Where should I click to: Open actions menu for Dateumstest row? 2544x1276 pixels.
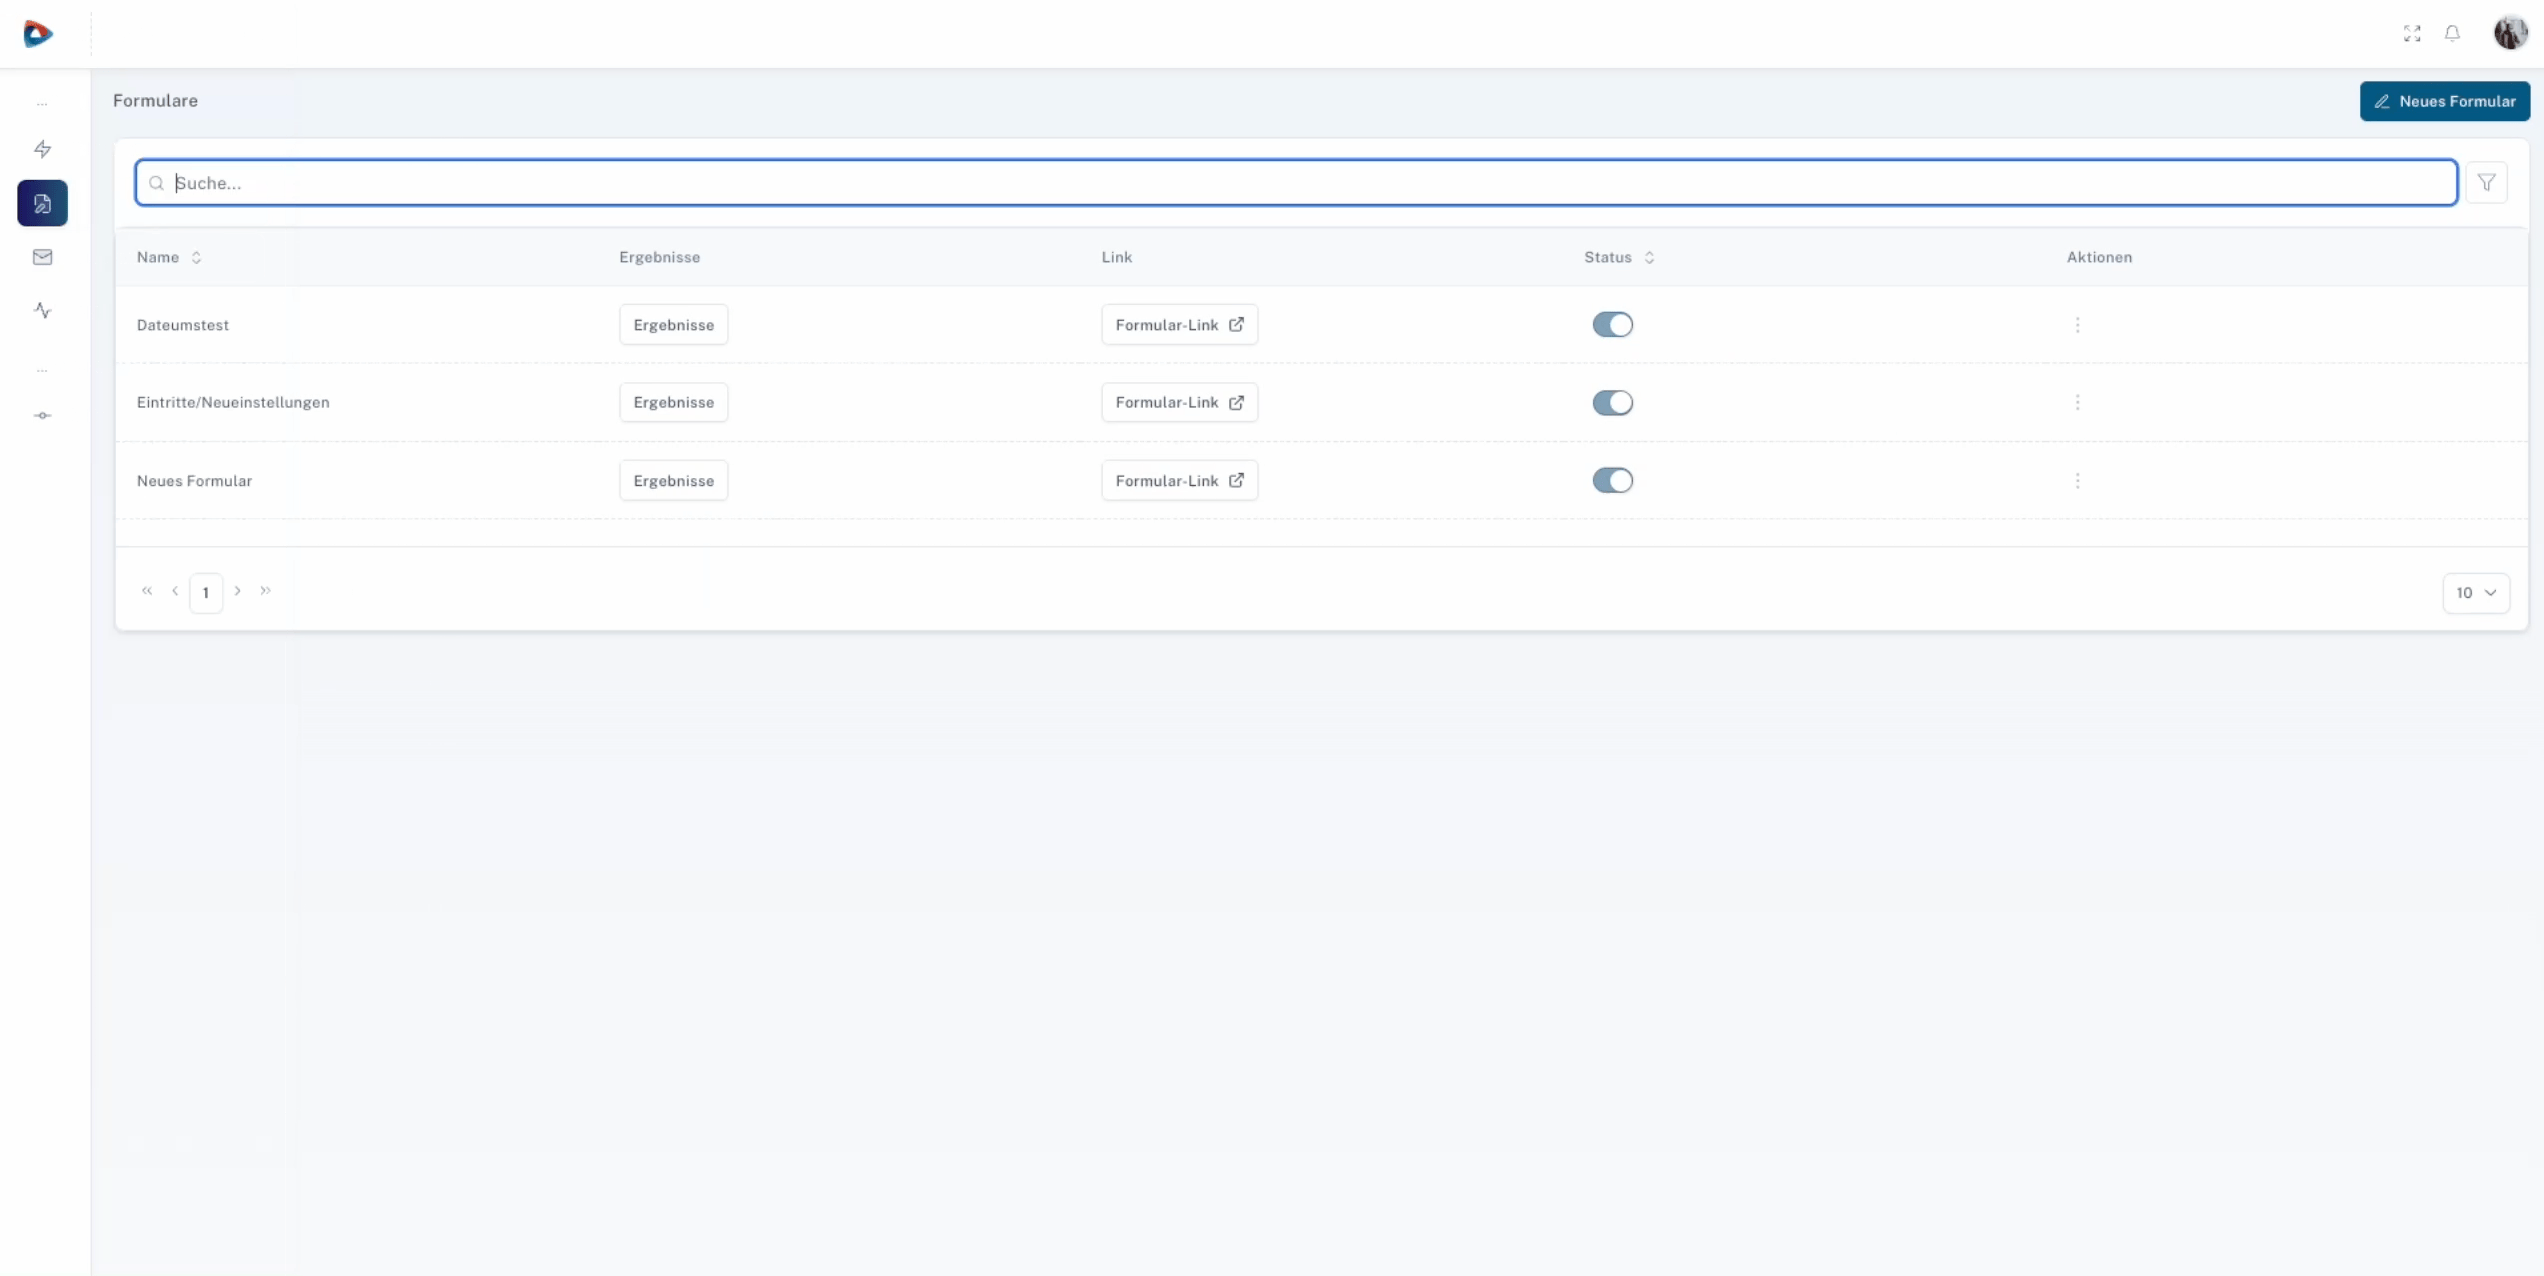click(2077, 325)
